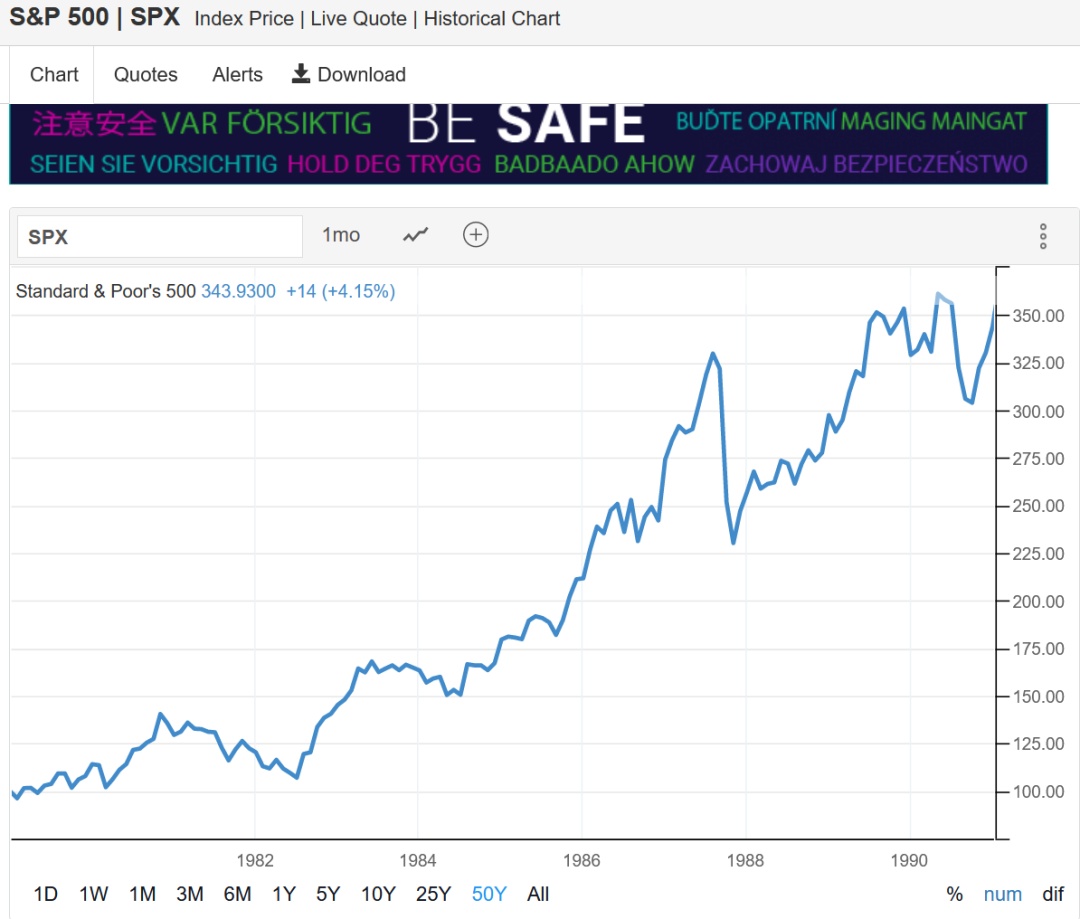Select the Chart tab

[54, 75]
